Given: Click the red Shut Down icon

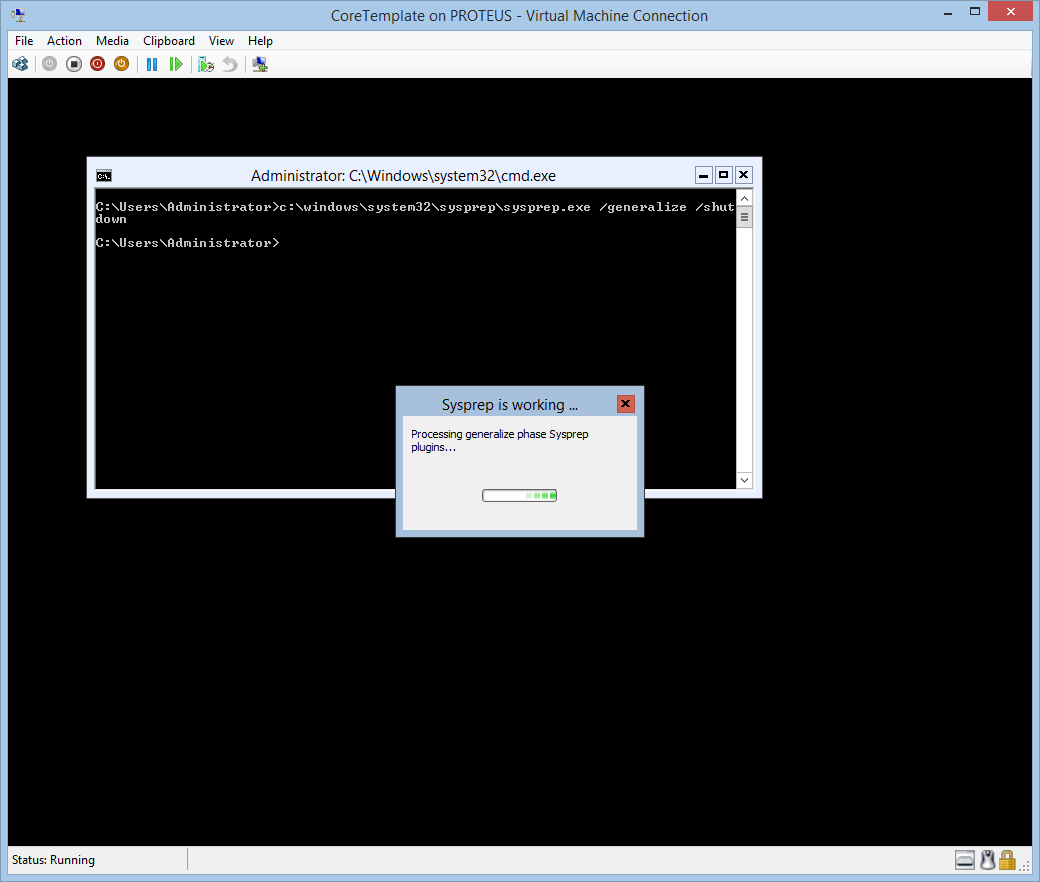Looking at the screenshot, I should (97, 64).
